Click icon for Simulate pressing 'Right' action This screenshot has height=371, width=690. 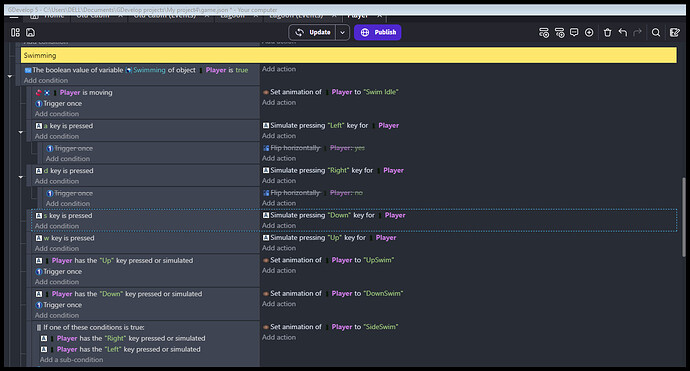(x=266, y=170)
